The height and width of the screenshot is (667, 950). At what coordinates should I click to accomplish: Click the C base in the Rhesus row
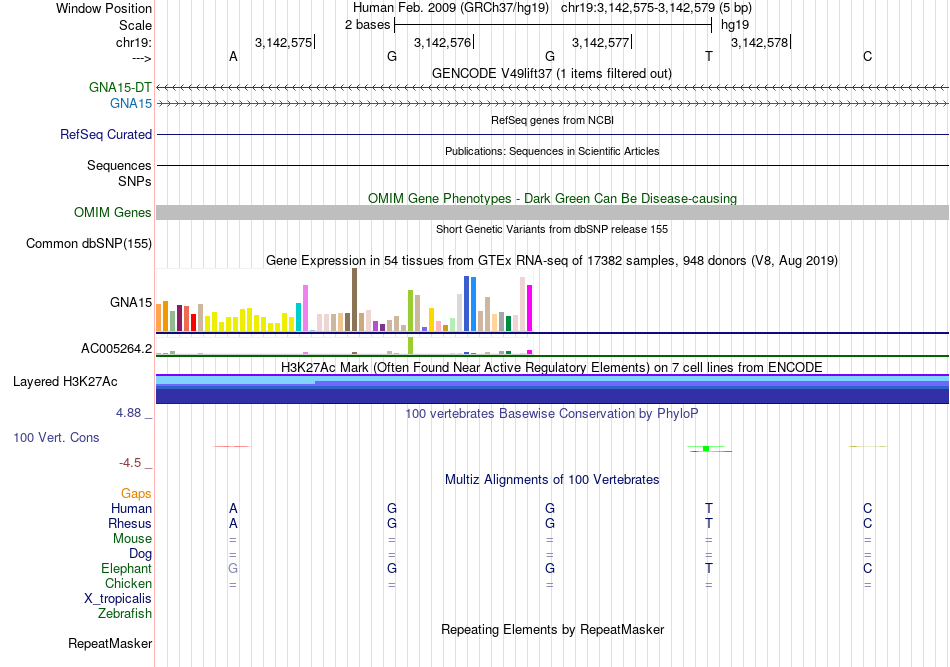tap(868, 523)
